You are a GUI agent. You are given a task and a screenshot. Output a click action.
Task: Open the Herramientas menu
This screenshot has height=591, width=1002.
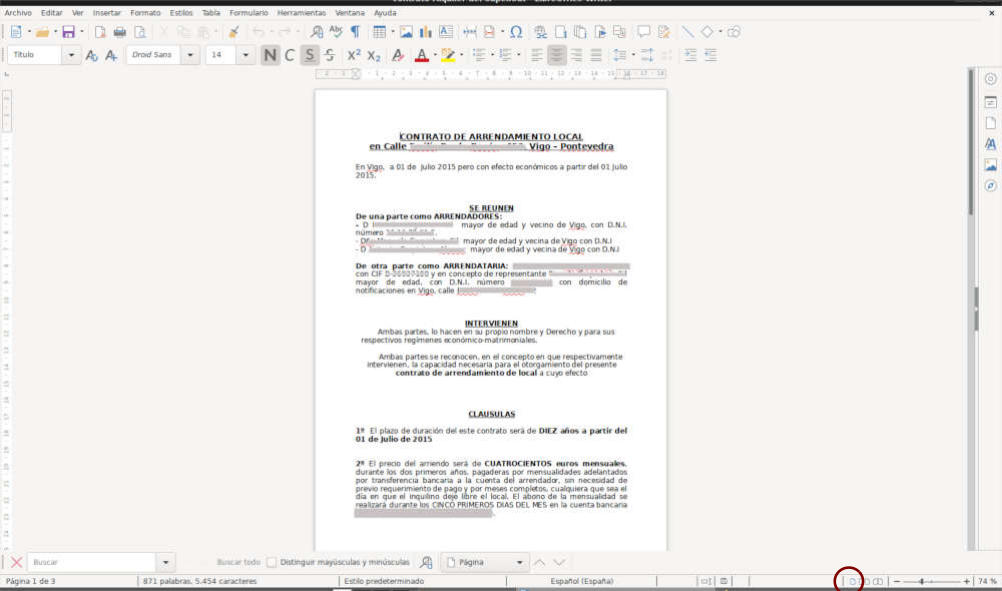[302, 13]
